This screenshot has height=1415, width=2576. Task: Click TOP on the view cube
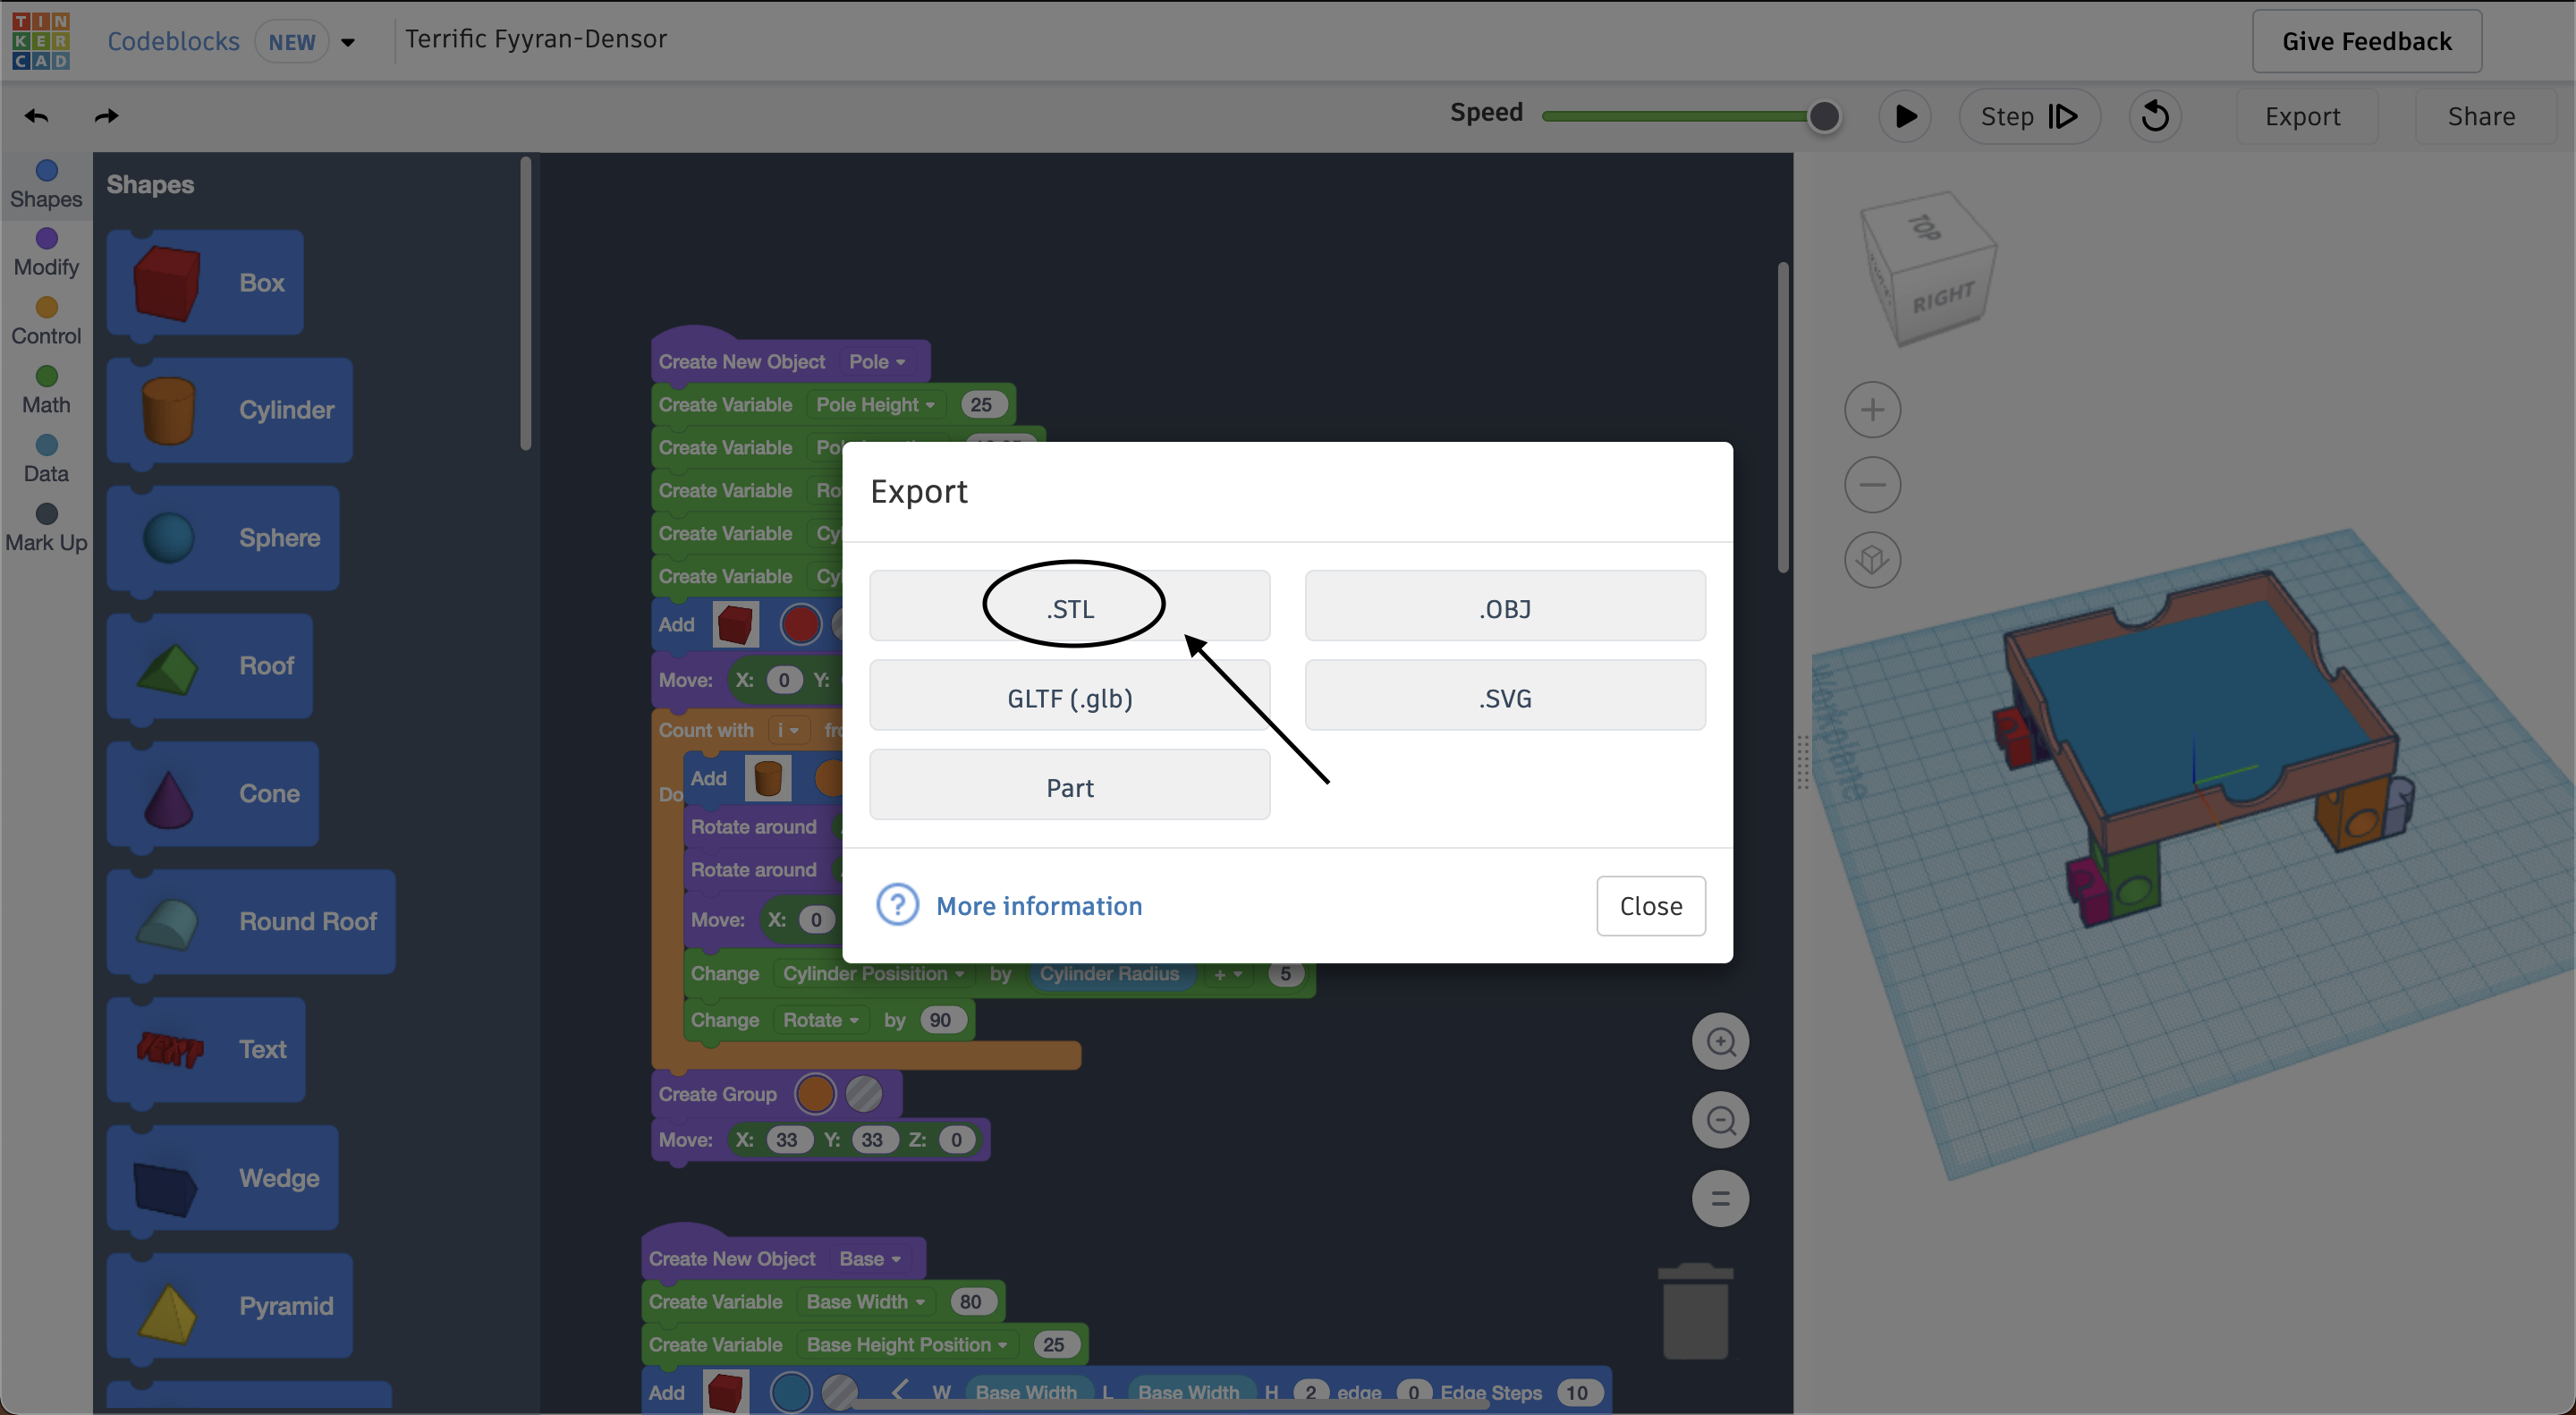pos(1925,228)
